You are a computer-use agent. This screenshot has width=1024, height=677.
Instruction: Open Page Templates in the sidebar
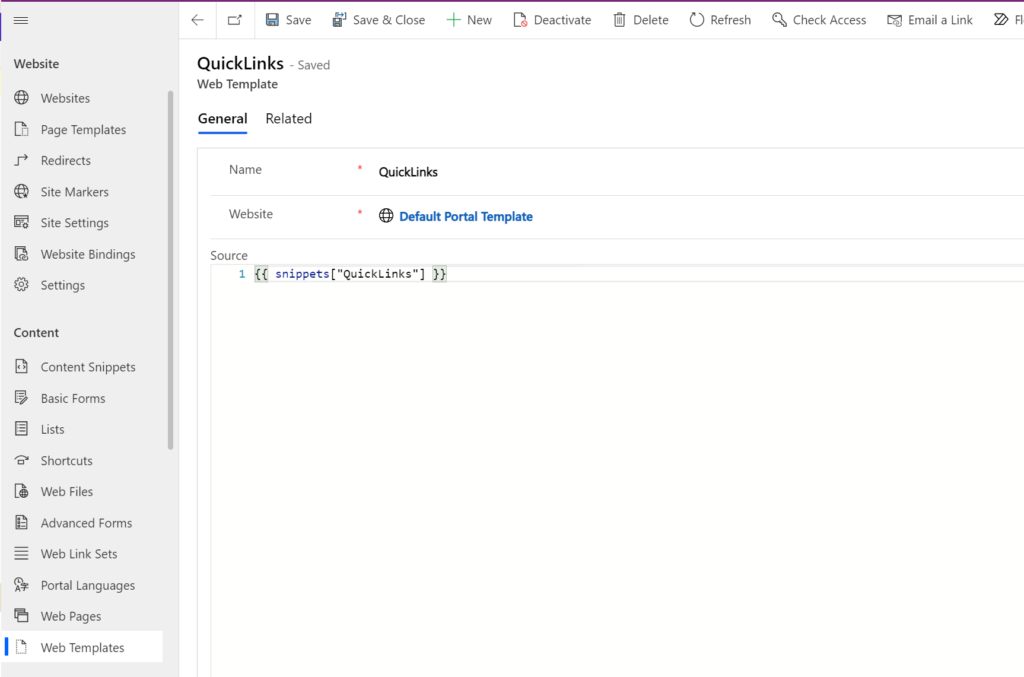[x=85, y=129]
